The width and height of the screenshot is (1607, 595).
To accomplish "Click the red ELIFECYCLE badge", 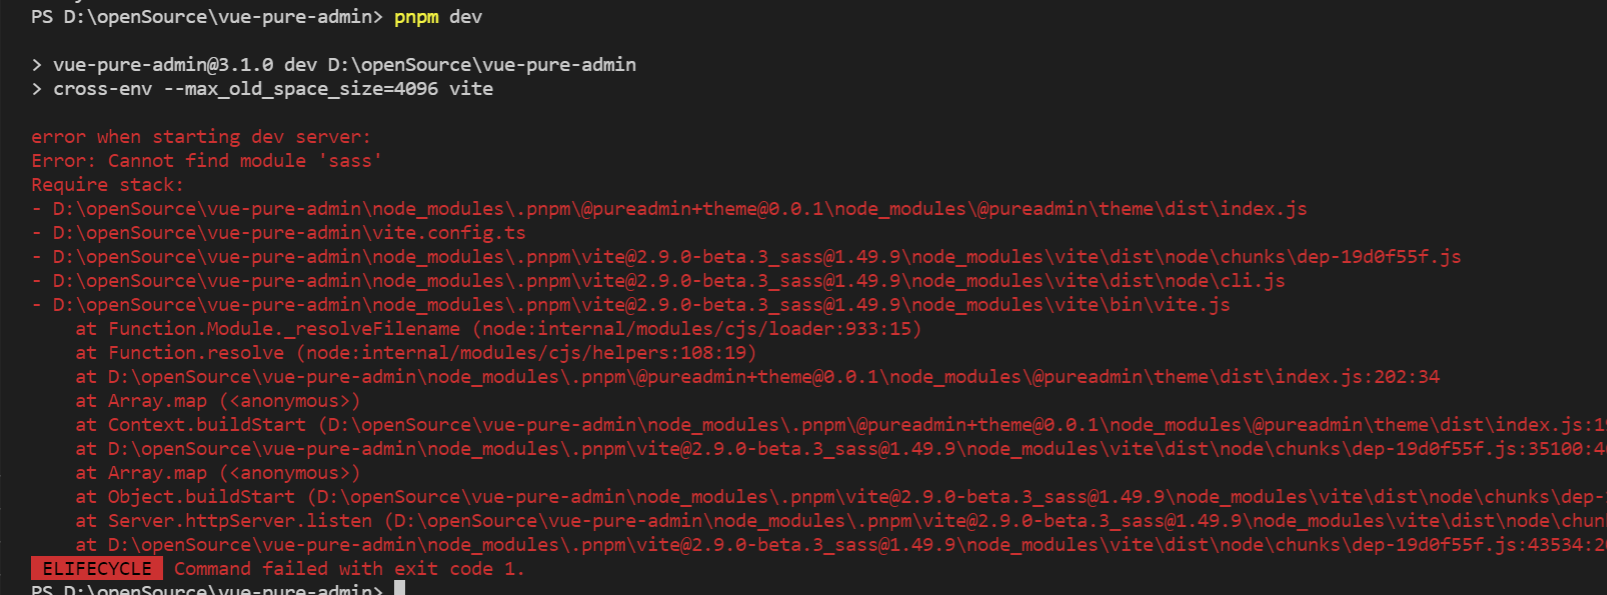I will click(x=97, y=568).
